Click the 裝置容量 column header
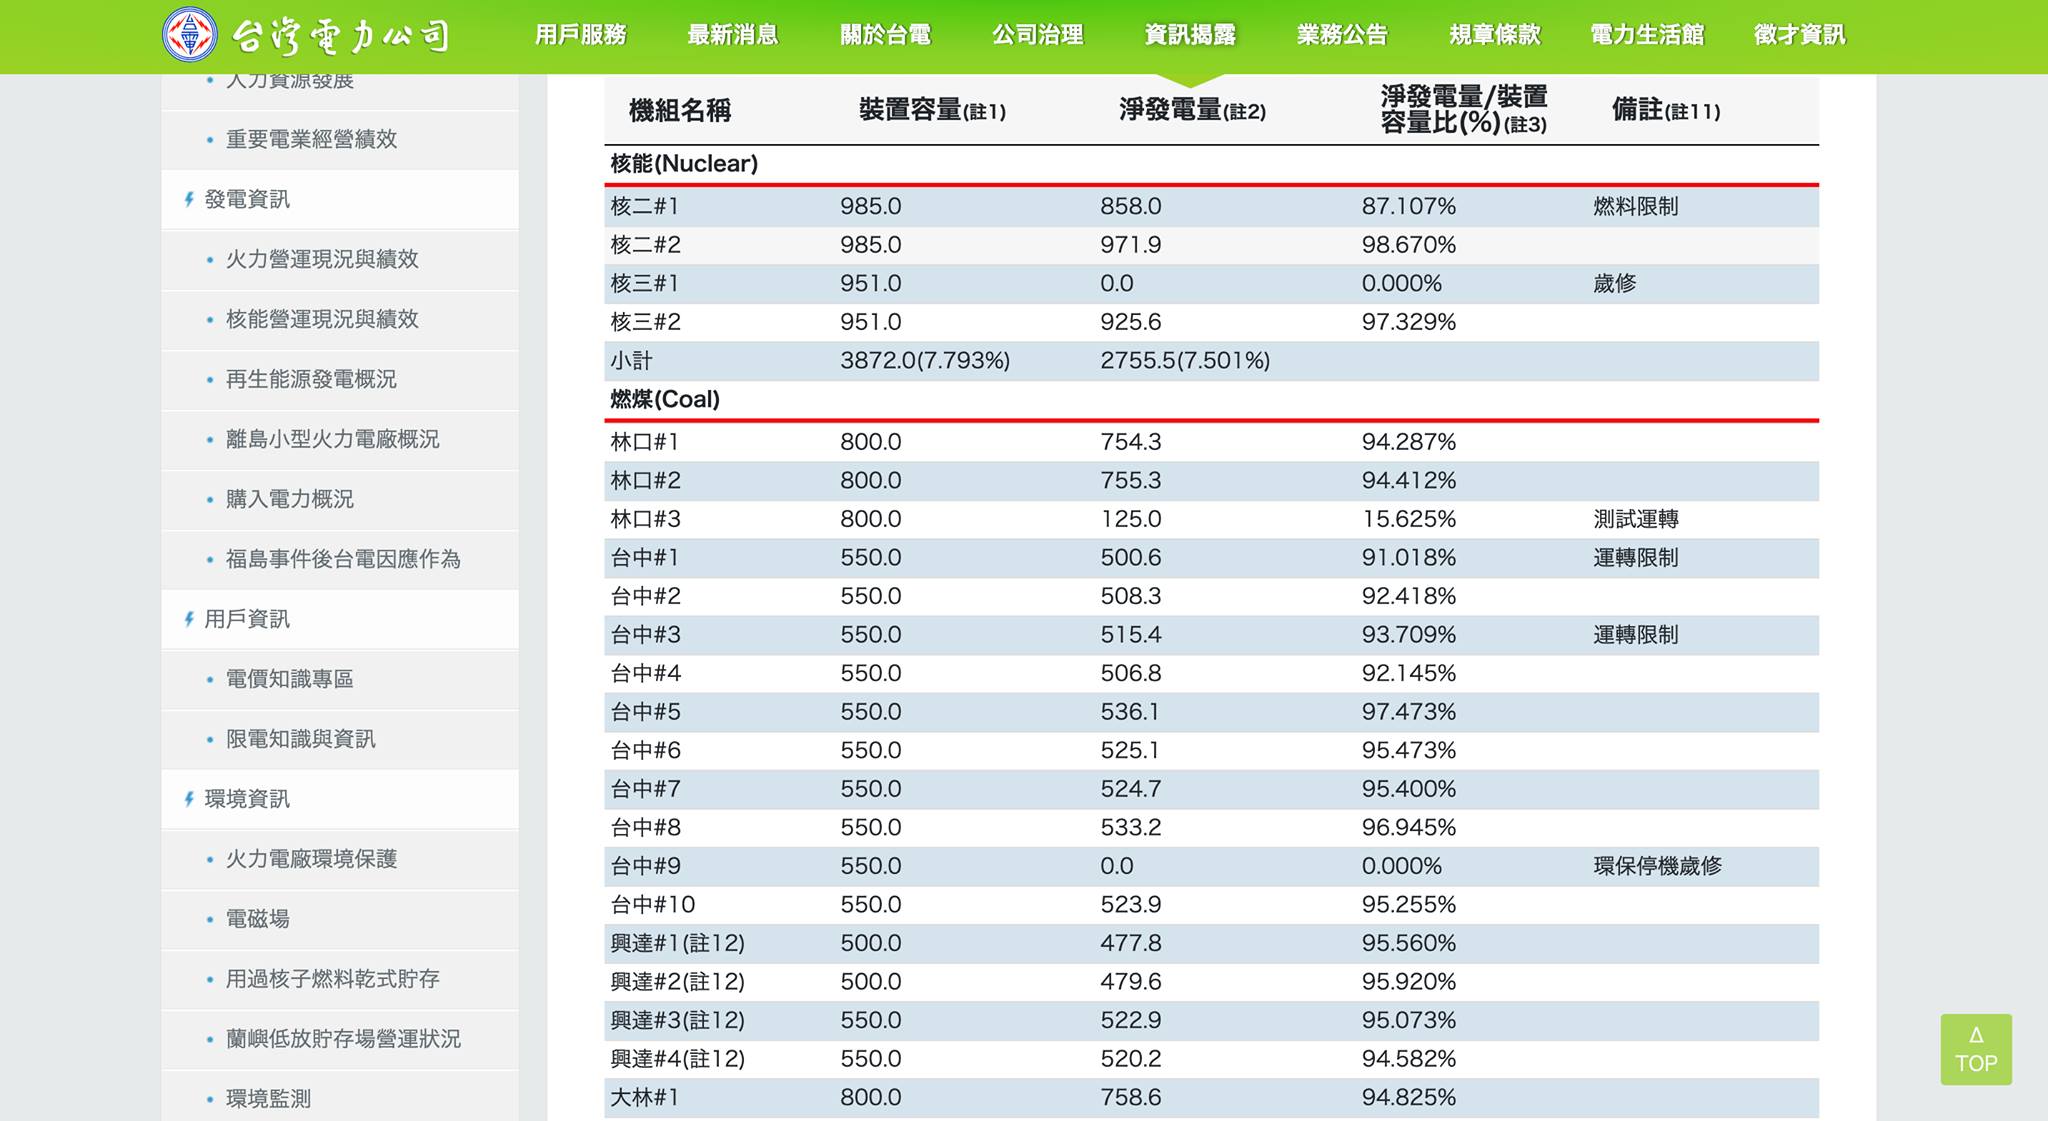 (x=932, y=110)
